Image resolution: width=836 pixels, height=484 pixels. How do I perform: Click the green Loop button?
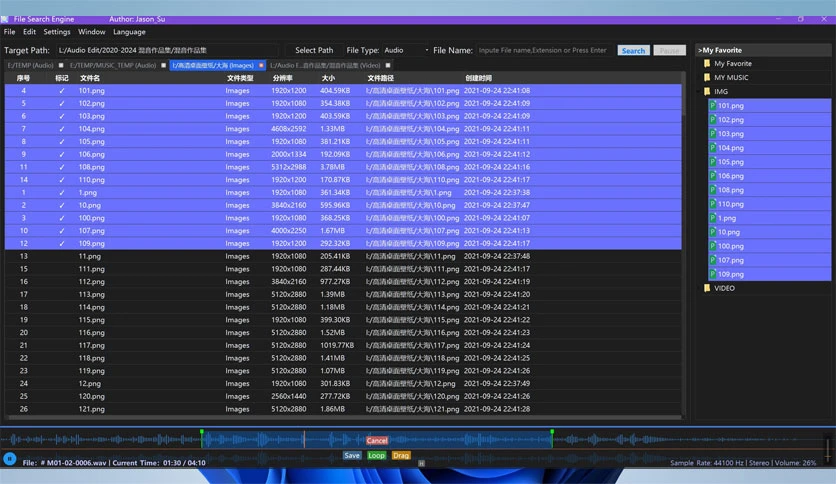(376, 456)
